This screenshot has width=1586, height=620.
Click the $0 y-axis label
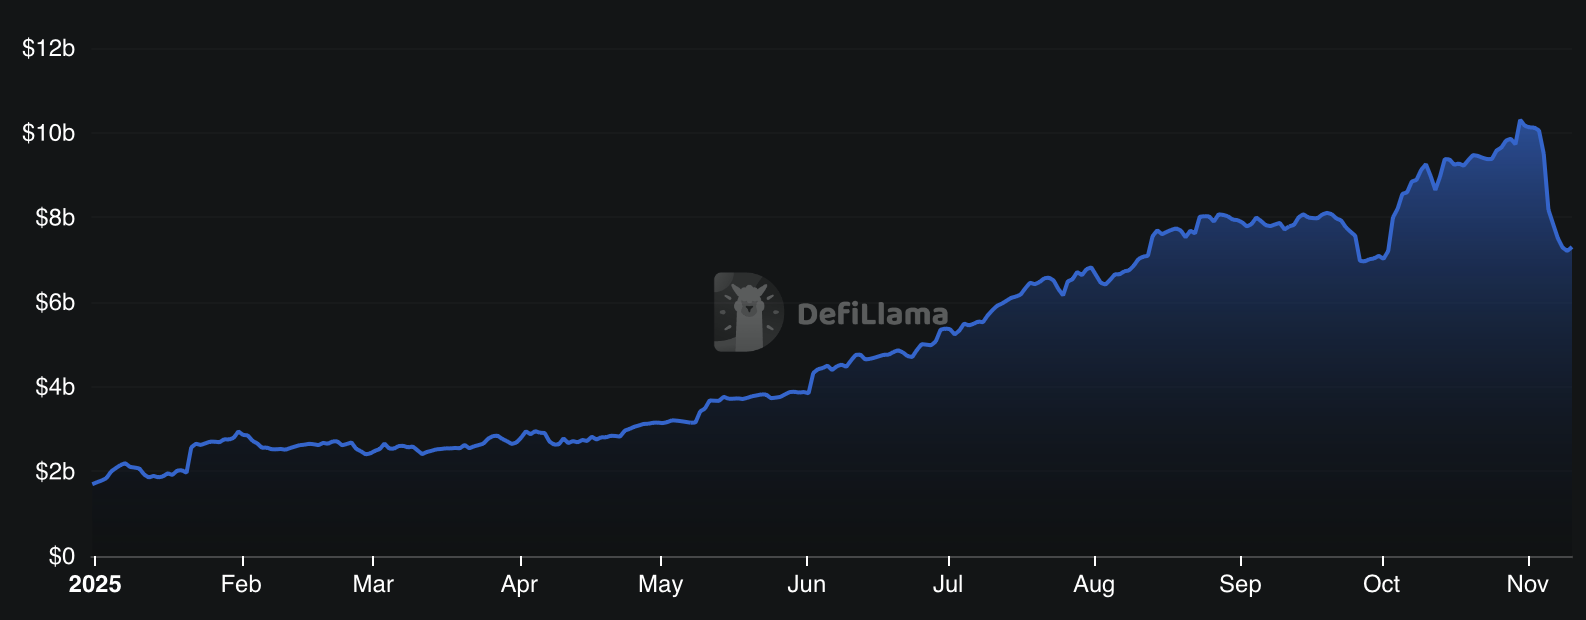[62, 556]
